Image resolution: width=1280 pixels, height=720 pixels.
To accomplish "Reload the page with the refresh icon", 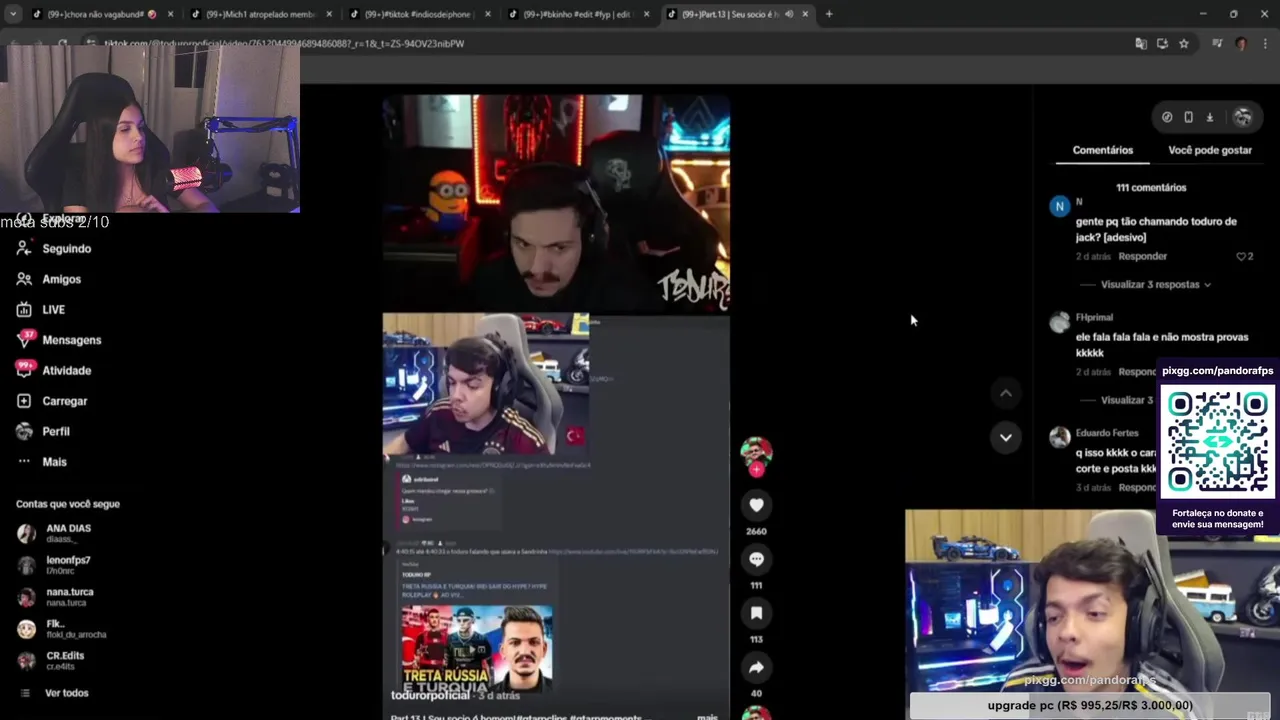I will (x=62, y=44).
